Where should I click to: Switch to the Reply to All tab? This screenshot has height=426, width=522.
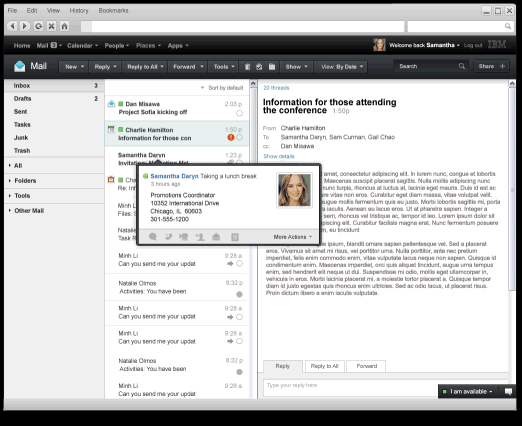(x=324, y=366)
